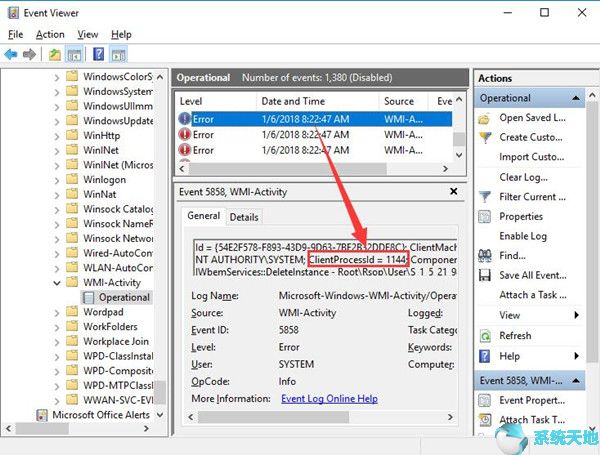Click the Event Viewer title bar icon
Image resolution: width=600 pixels, height=455 pixels.
13,13
